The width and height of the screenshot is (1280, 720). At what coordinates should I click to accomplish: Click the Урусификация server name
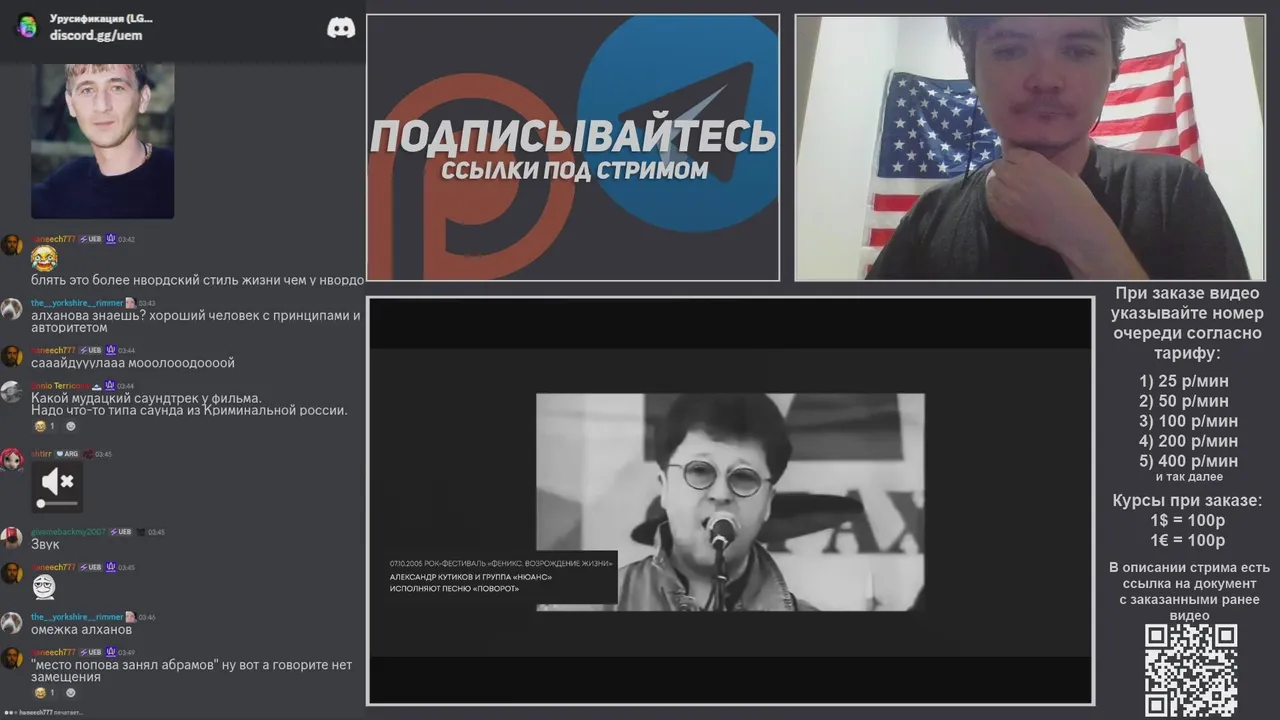101,18
